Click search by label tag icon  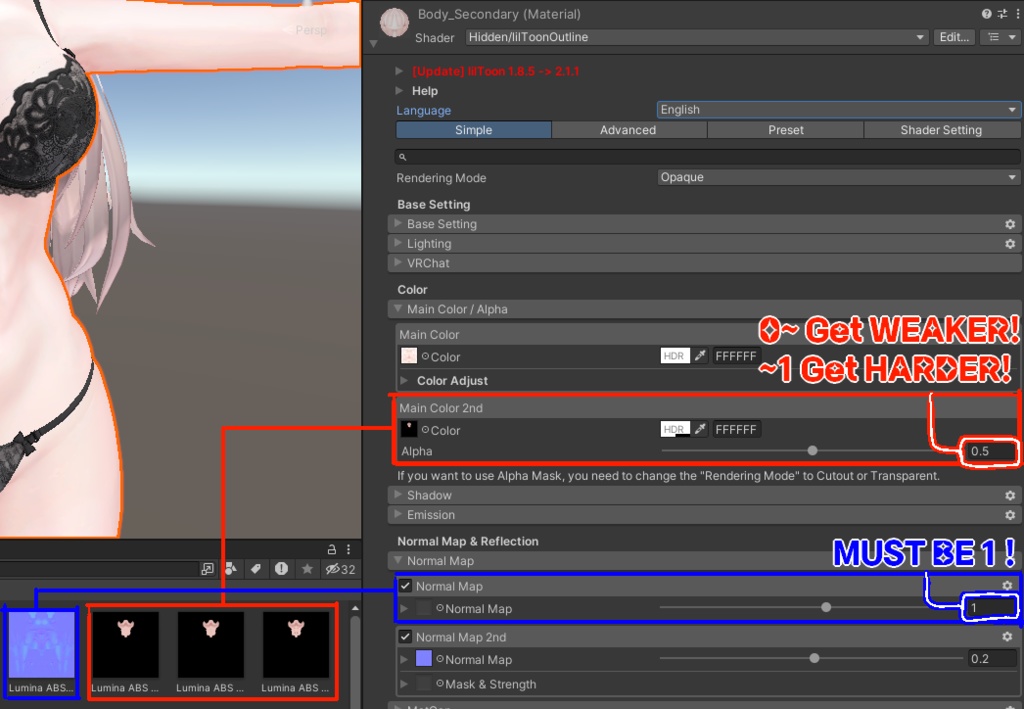click(x=256, y=569)
